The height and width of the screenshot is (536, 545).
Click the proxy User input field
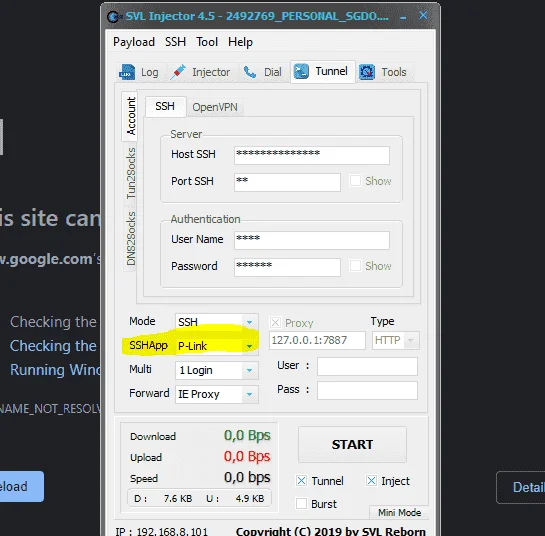tap(367, 366)
